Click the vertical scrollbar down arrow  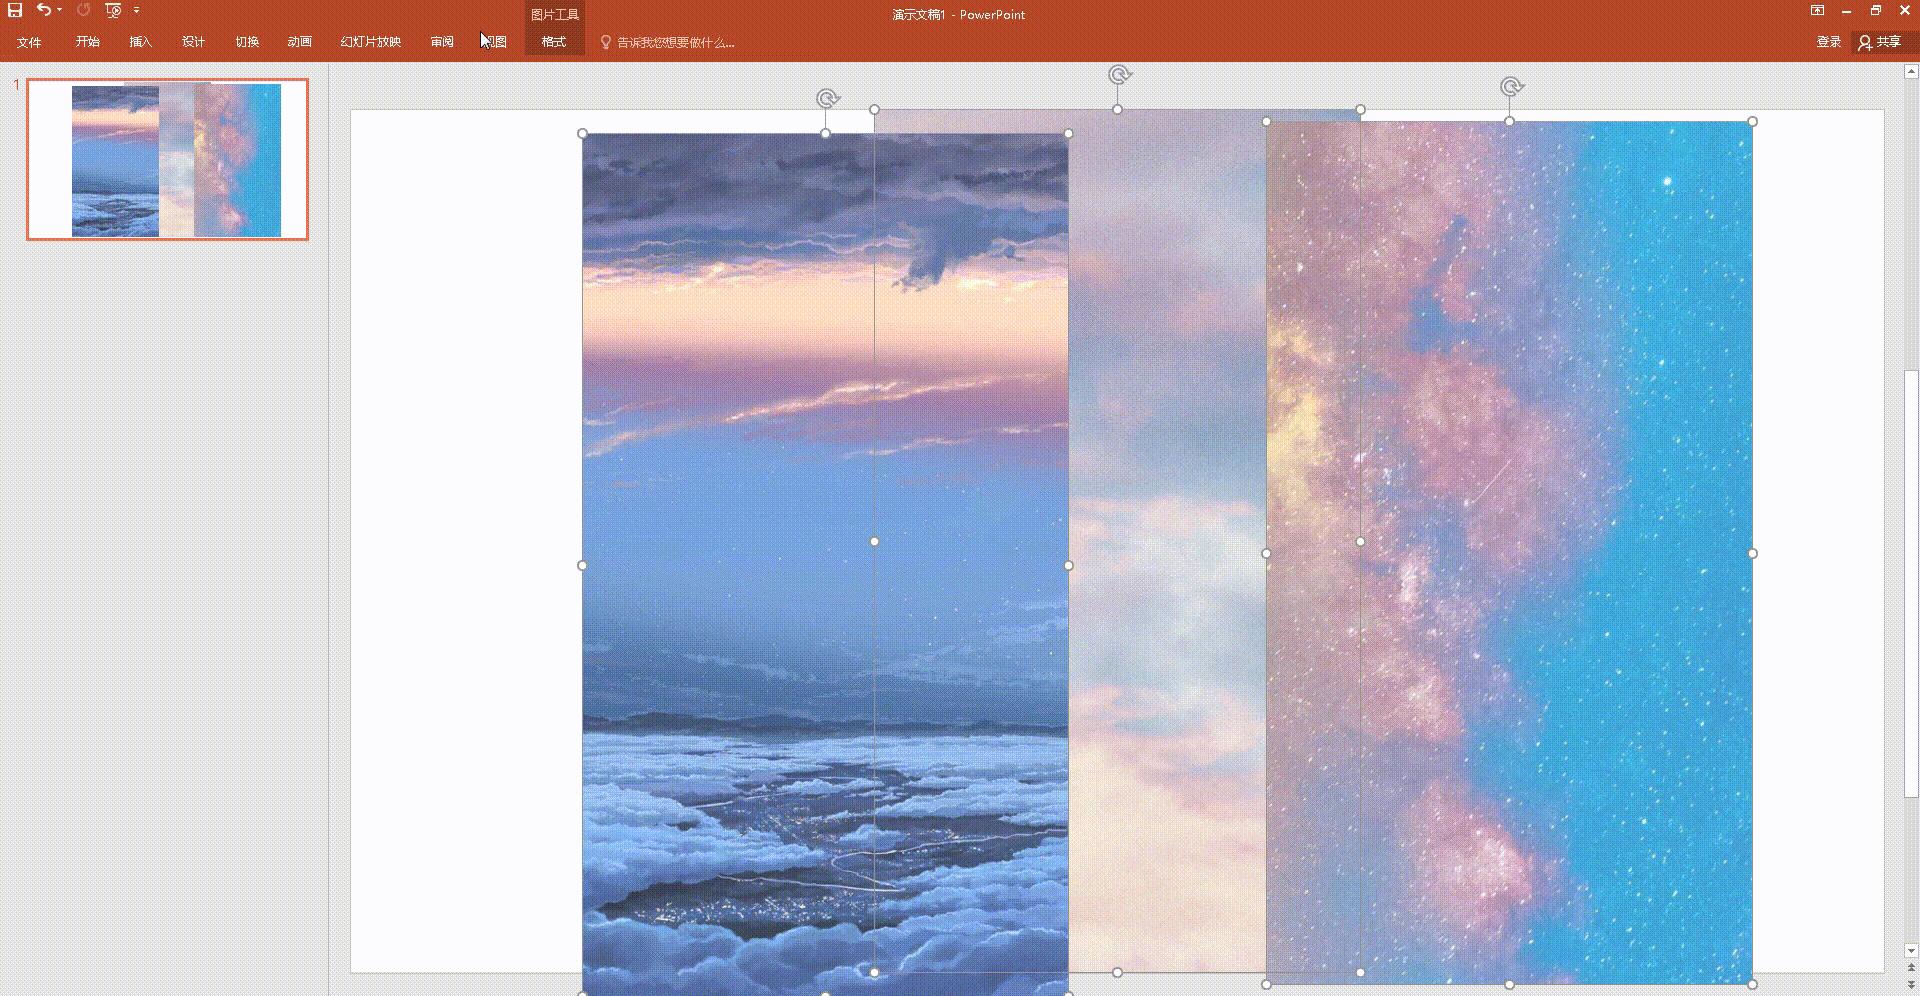pyautogui.click(x=1911, y=951)
